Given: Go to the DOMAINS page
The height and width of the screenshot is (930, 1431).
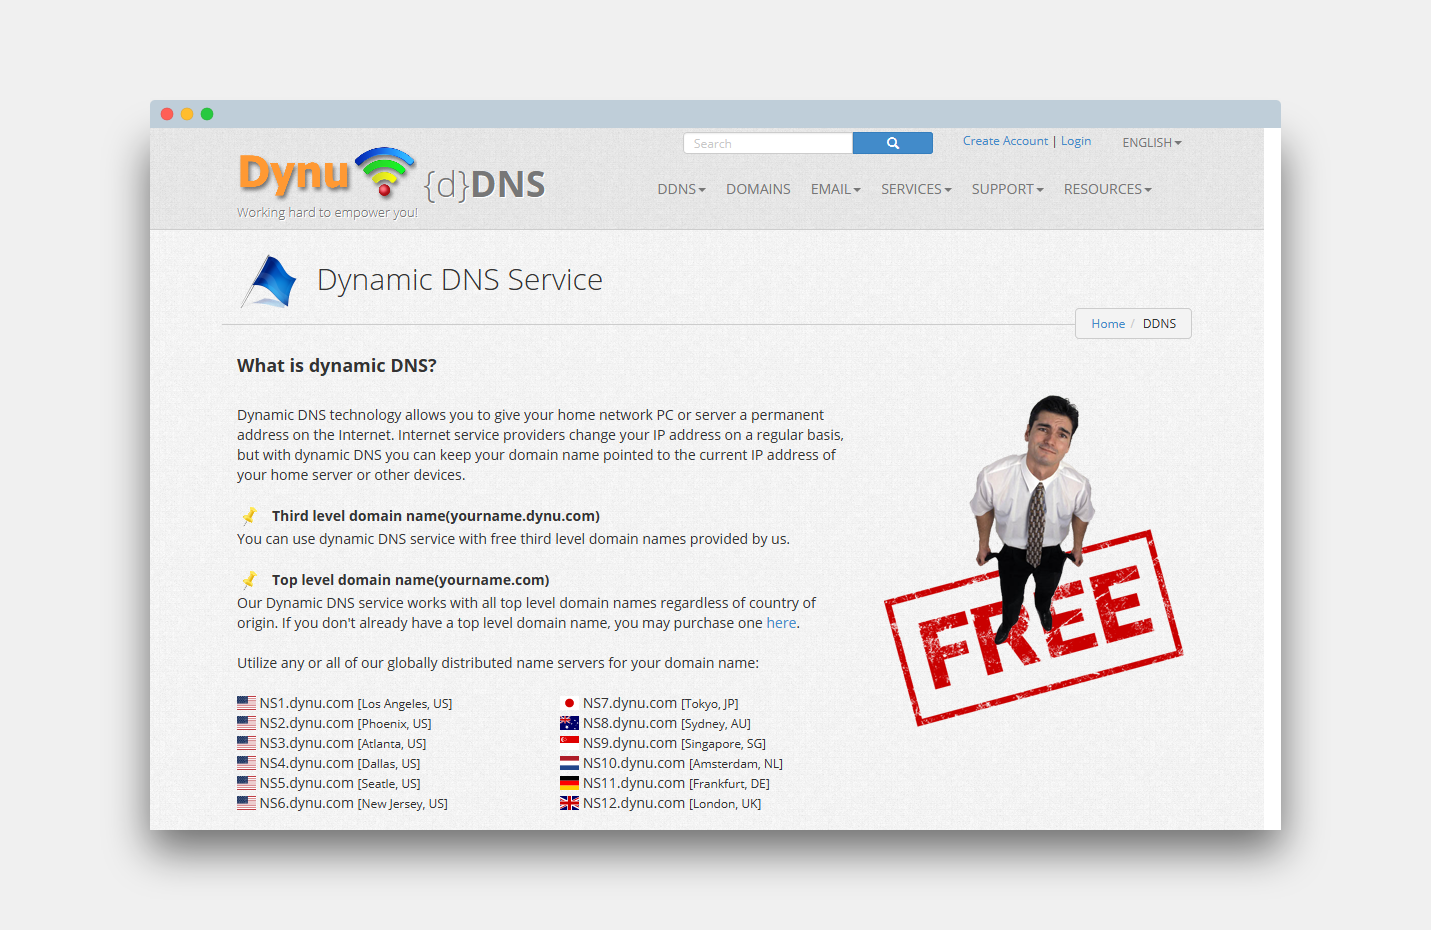Looking at the screenshot, I should click(758, 189).
